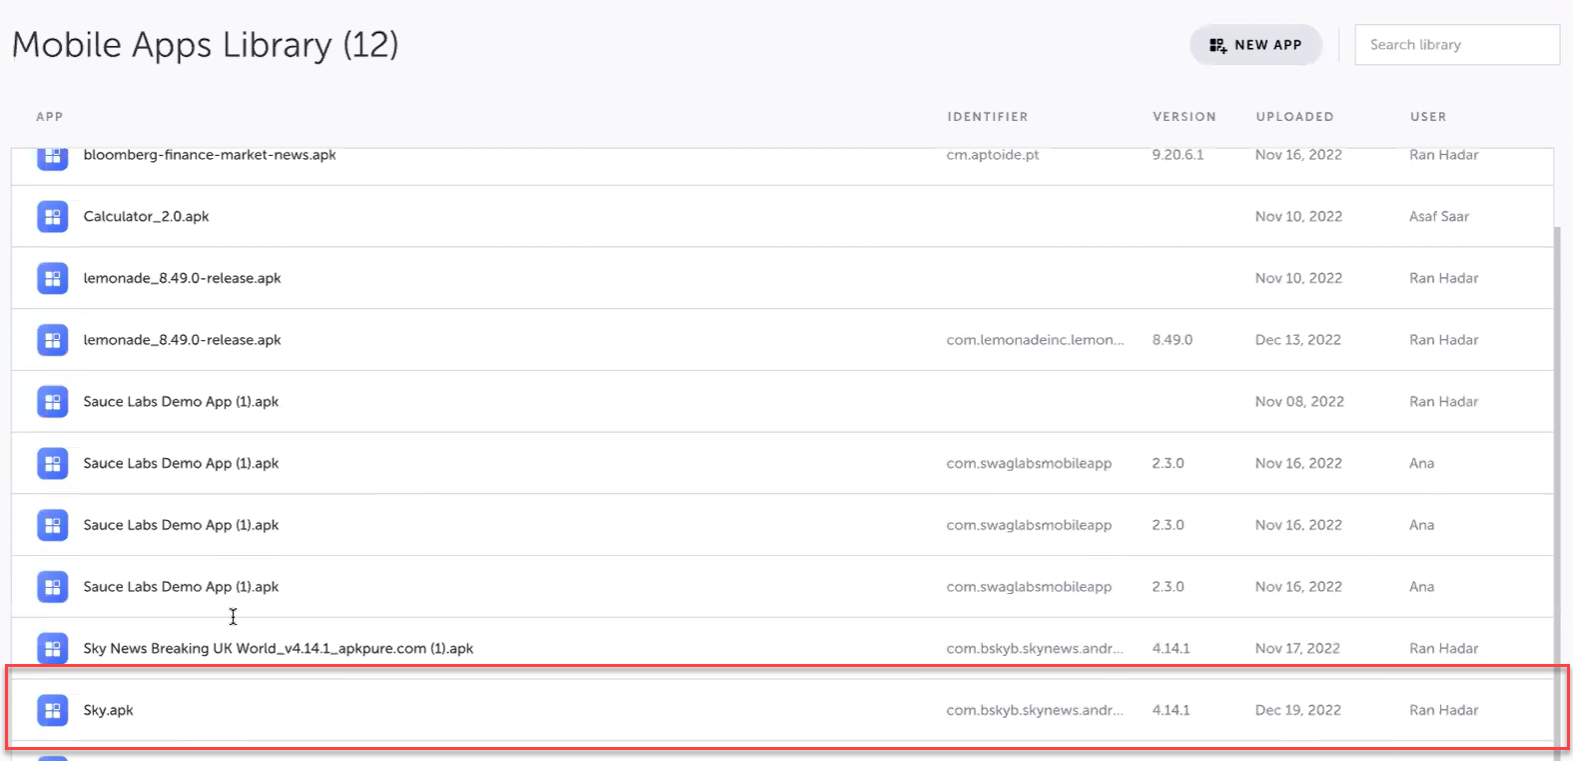Focus the Search library input field
The image size is (1573, 761).
1456,45
